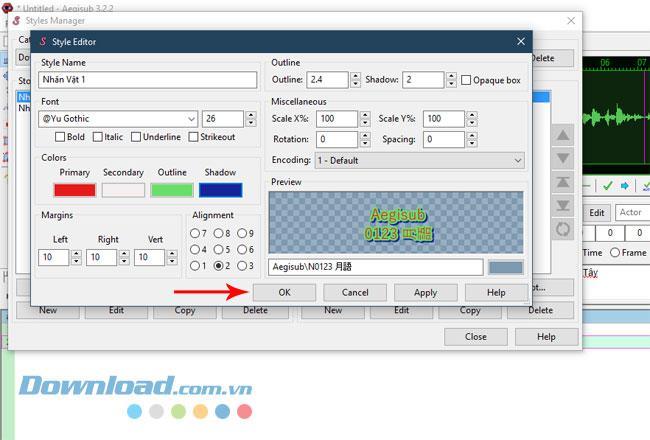Click the Style Name text field
Screen dimensions: 650x440
tap(148, 80)
